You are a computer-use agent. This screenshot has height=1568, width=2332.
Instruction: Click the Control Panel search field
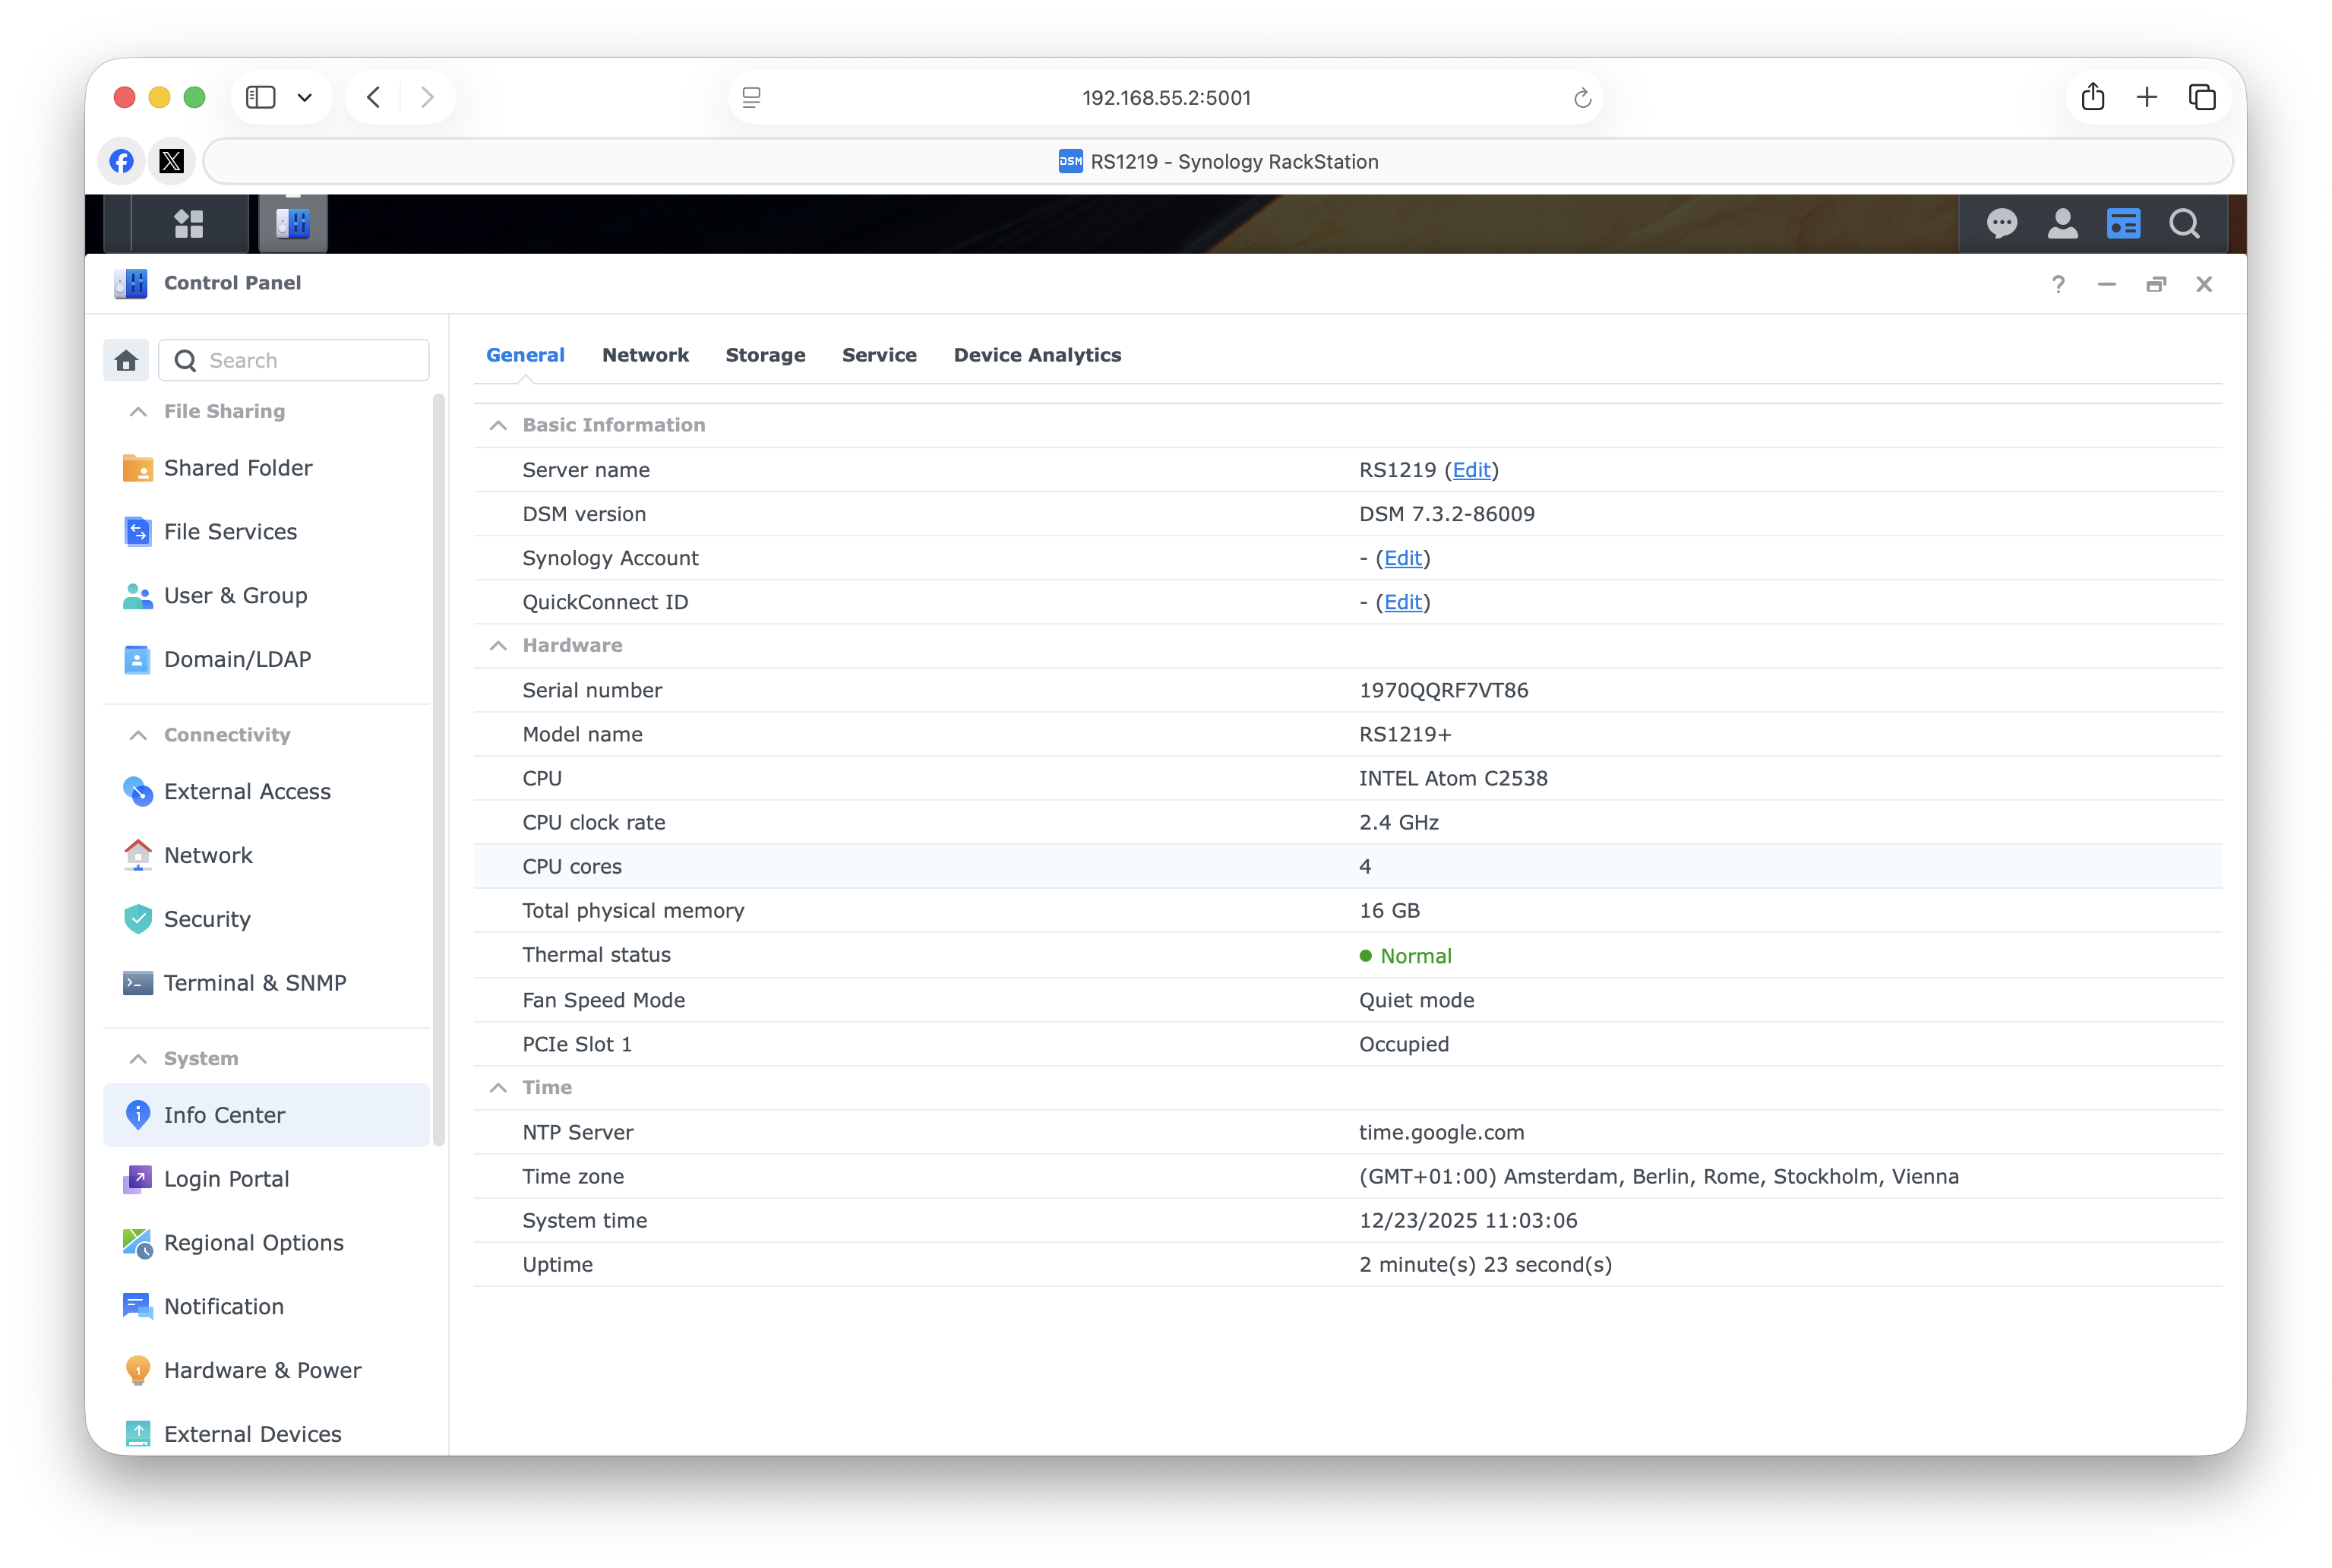(310, 360)
